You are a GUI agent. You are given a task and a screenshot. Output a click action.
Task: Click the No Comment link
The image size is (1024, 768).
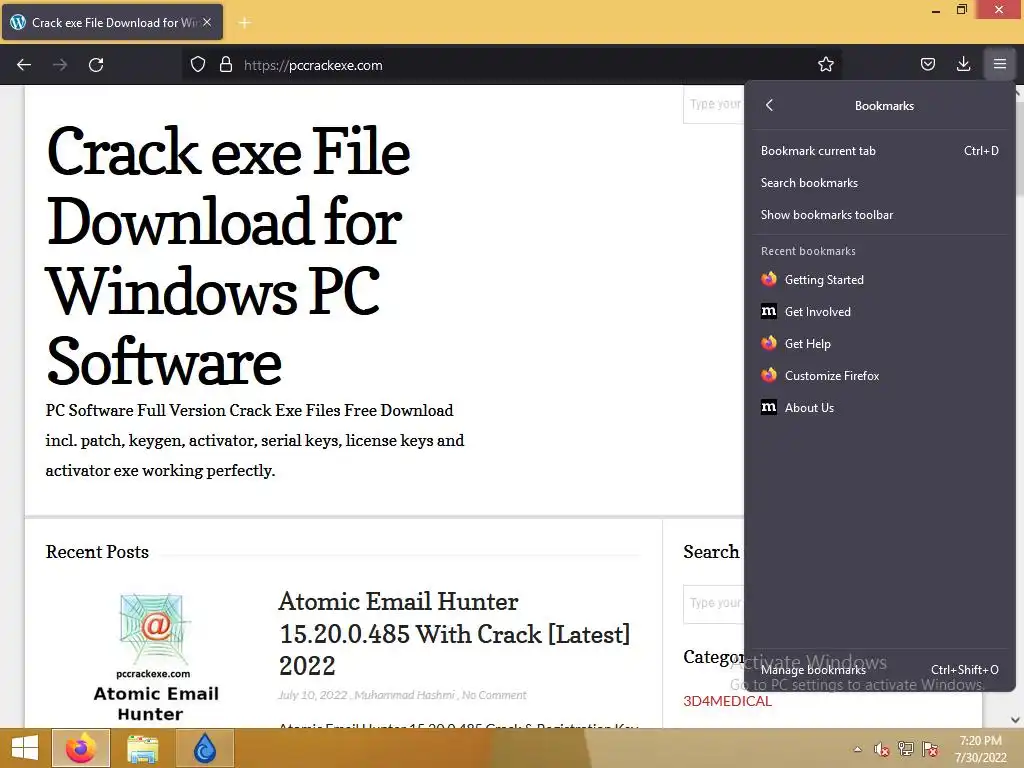(x=494, y=695)
